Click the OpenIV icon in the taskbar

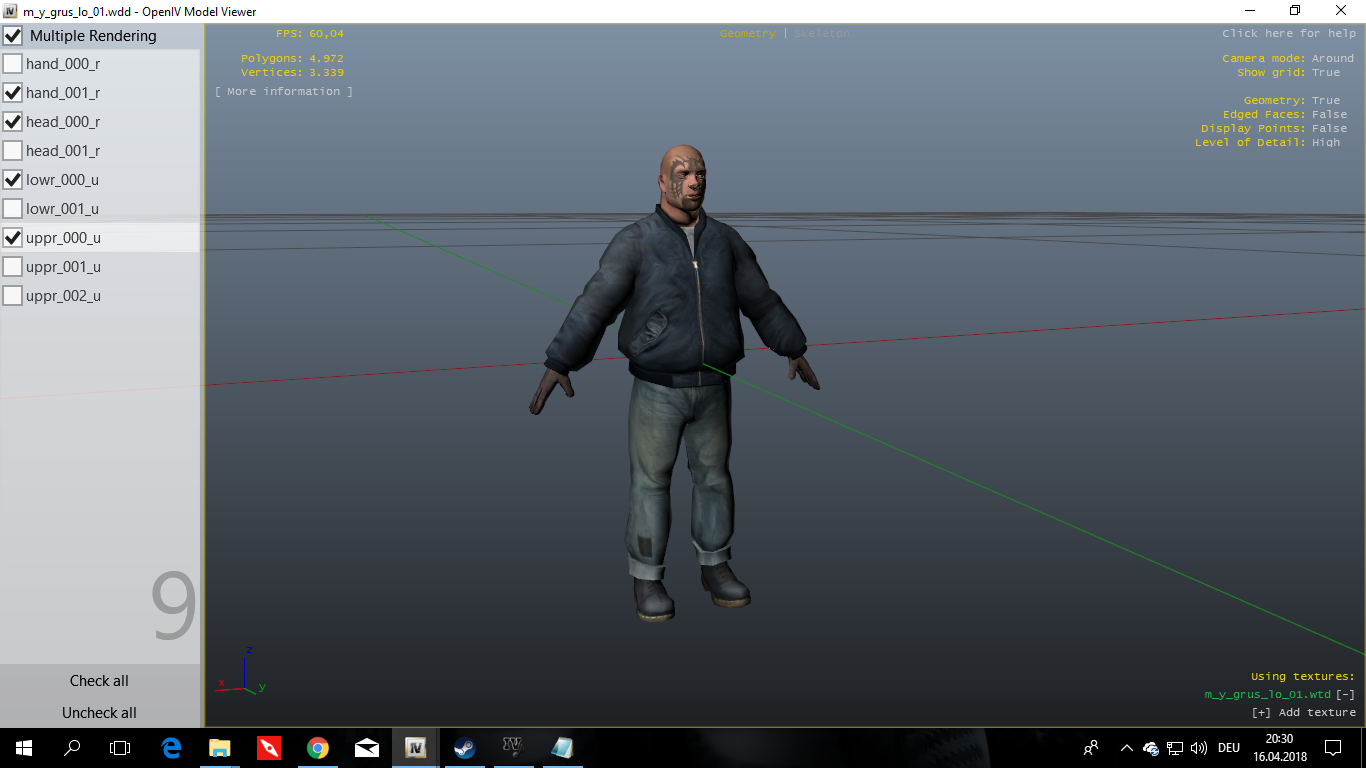click(416, 747)
